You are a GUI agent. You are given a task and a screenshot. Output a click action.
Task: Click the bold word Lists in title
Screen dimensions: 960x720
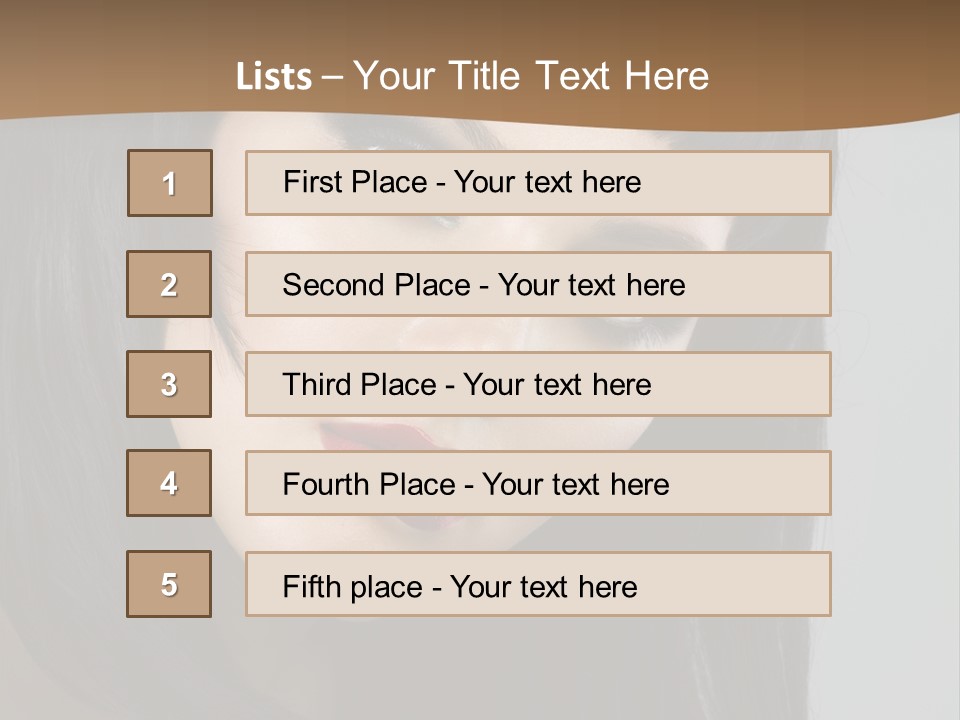(x=274, y=76)
